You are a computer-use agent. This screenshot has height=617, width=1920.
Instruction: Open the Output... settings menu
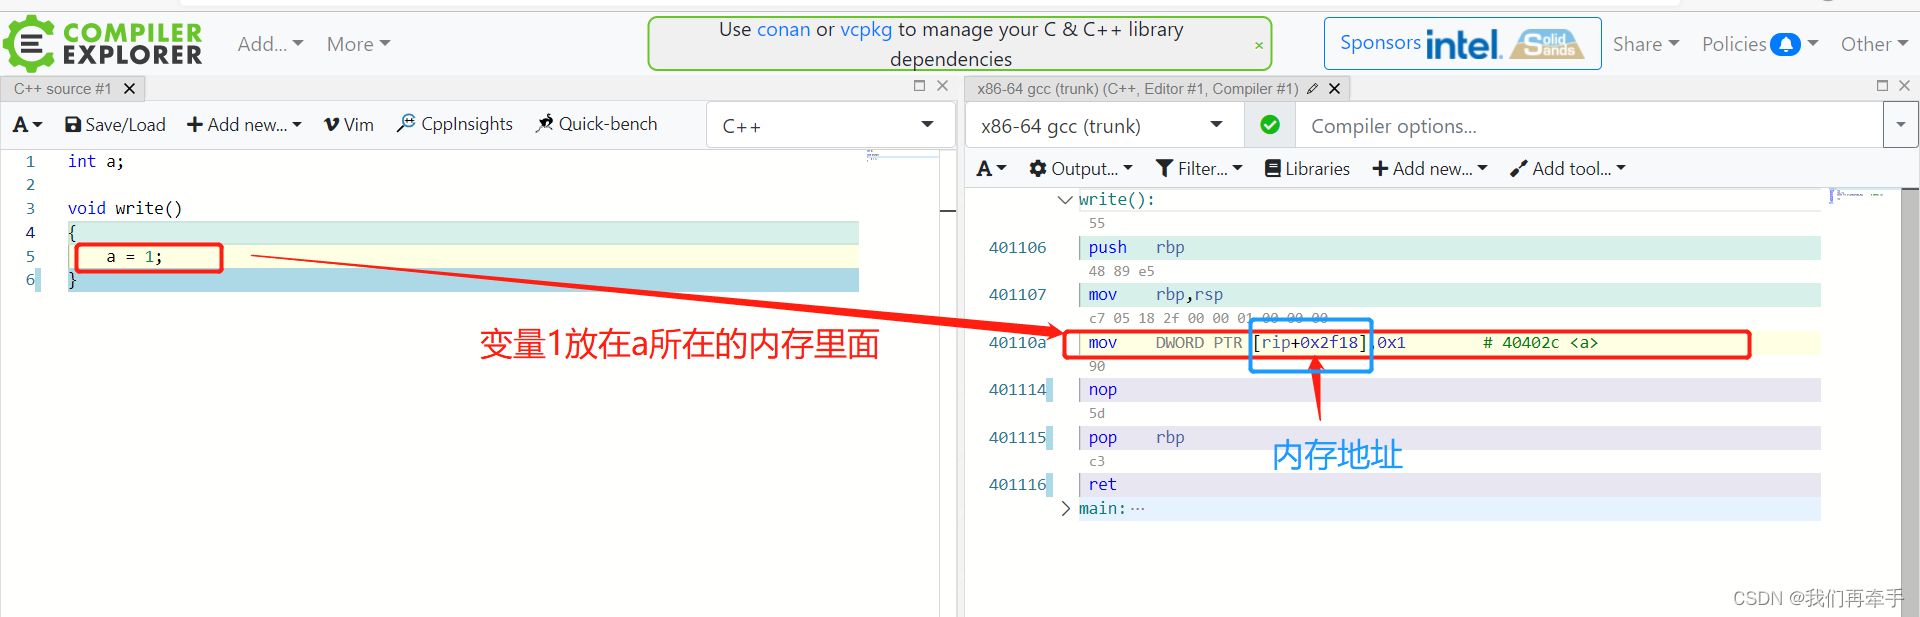click(1081, 169)
